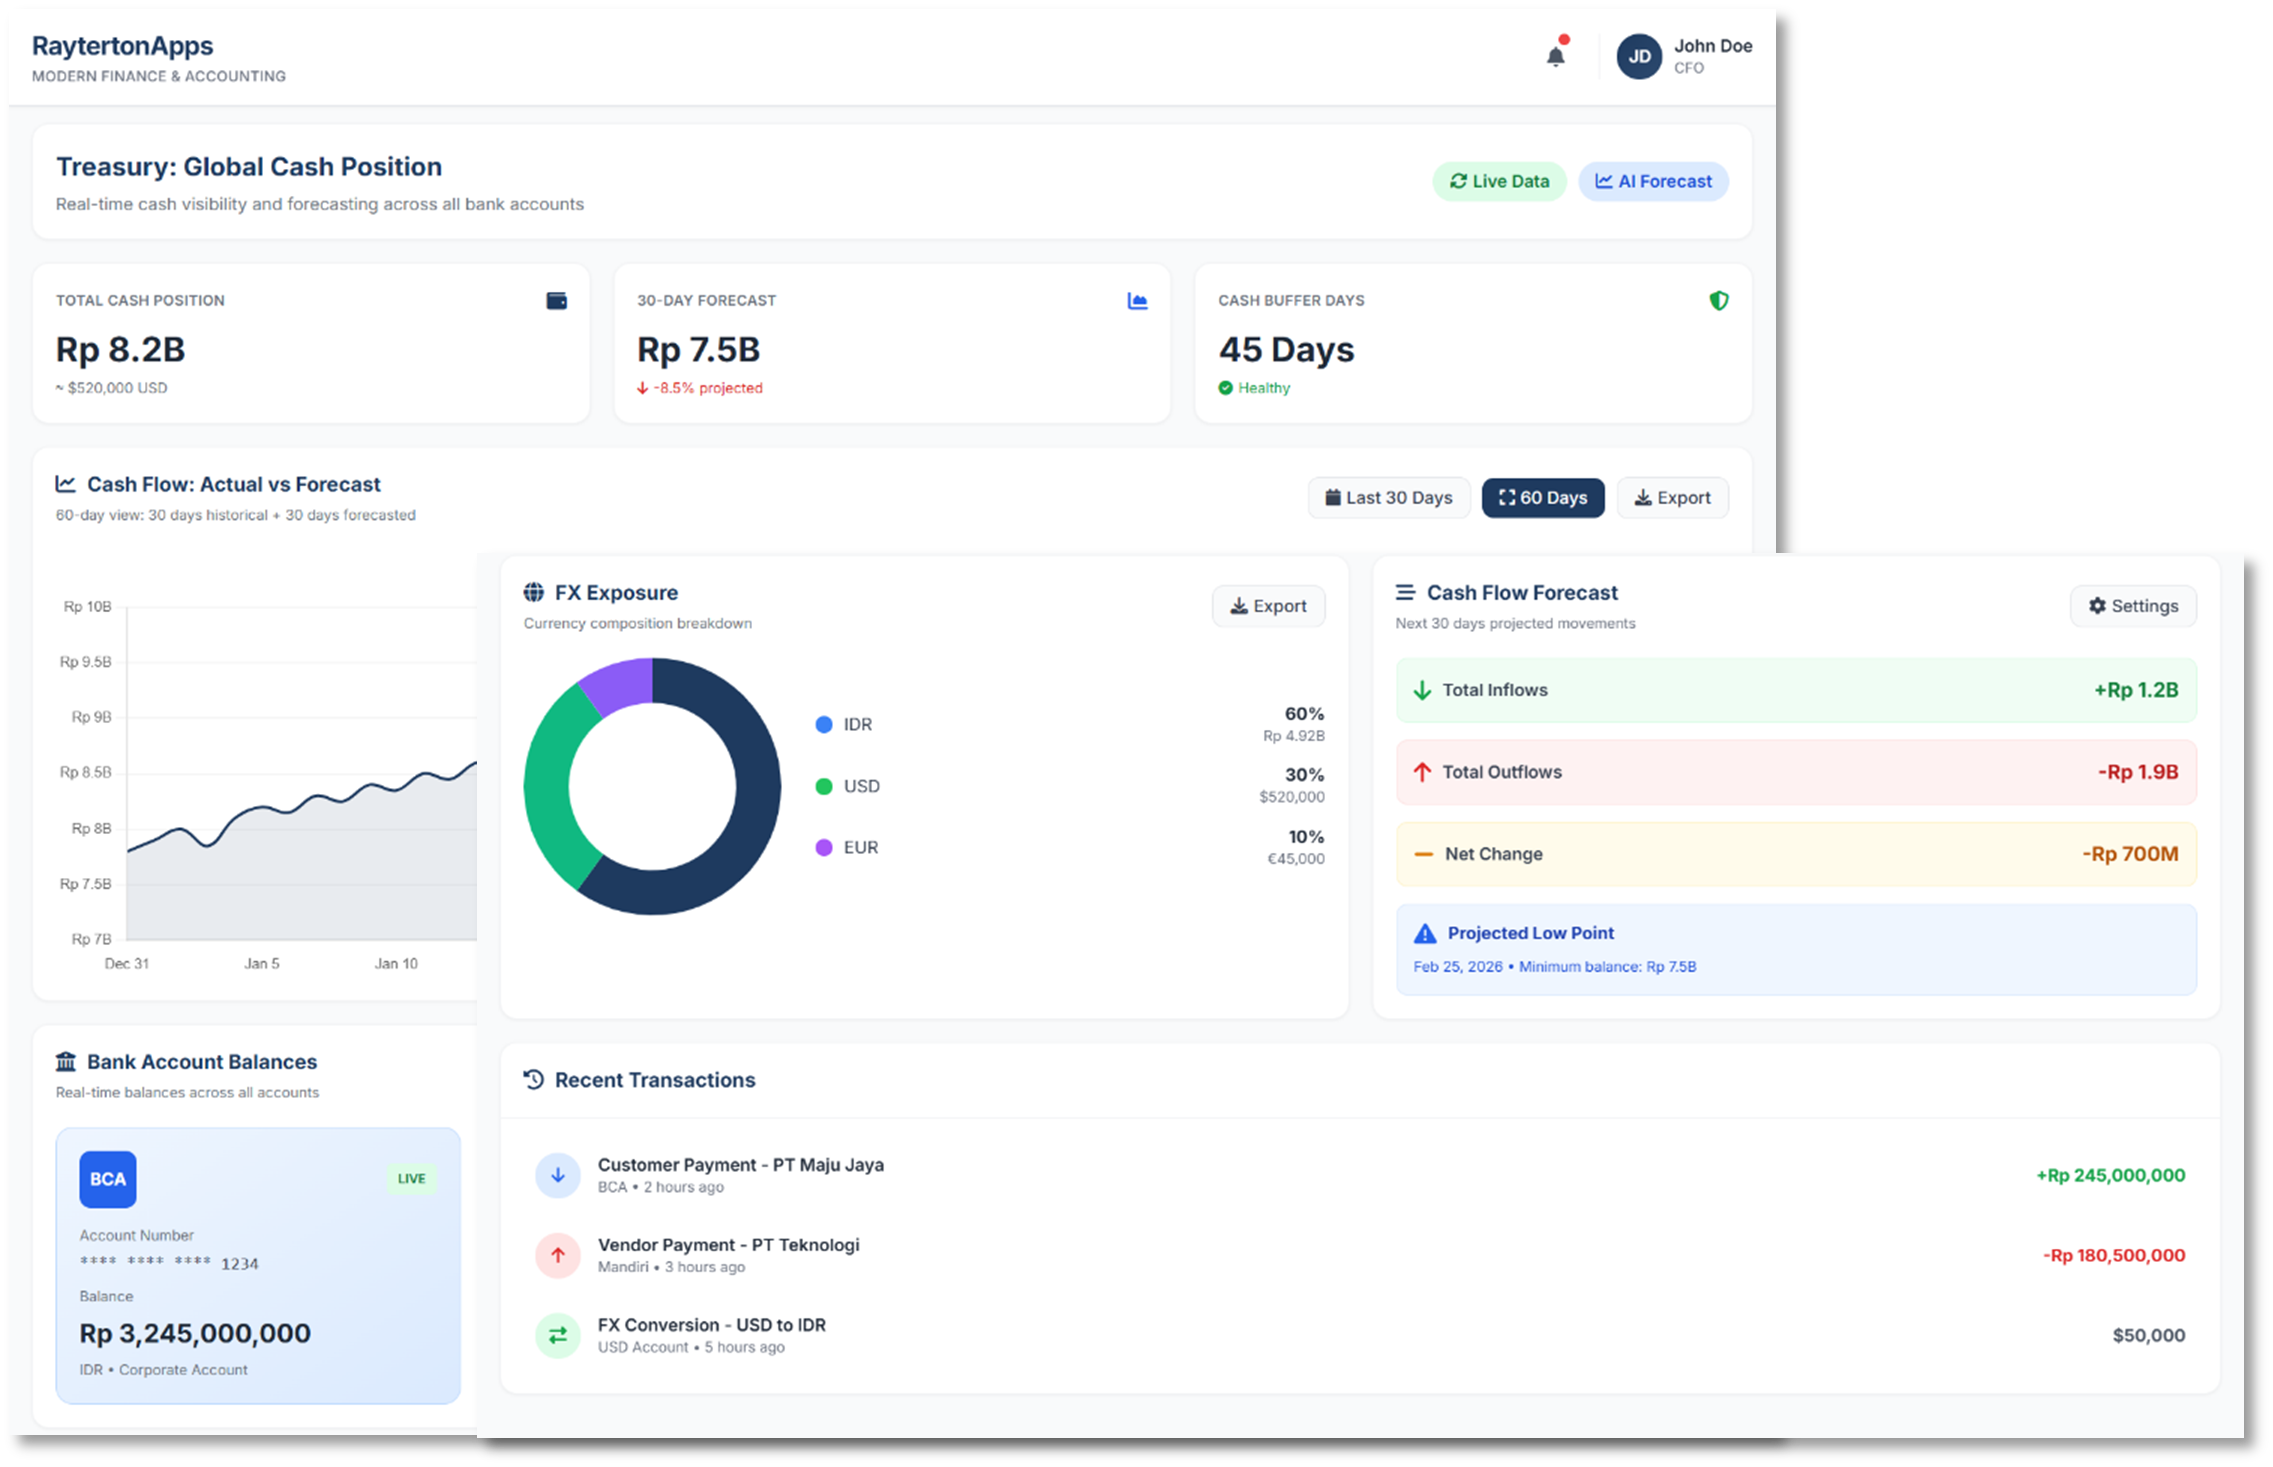Click the chart icon on 30-Day Forecast card
This screenshot has width=2273, height=1467.
pos(1137,301)
